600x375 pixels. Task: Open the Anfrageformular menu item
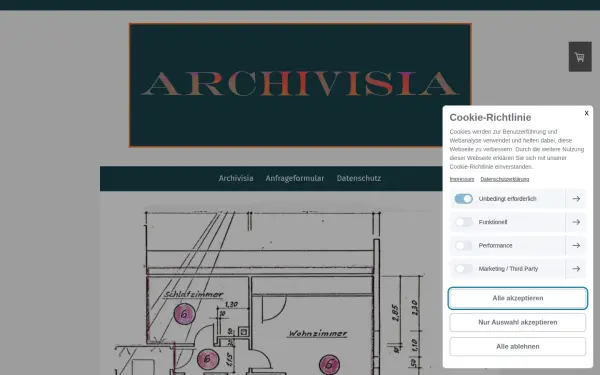pos(295,178)
